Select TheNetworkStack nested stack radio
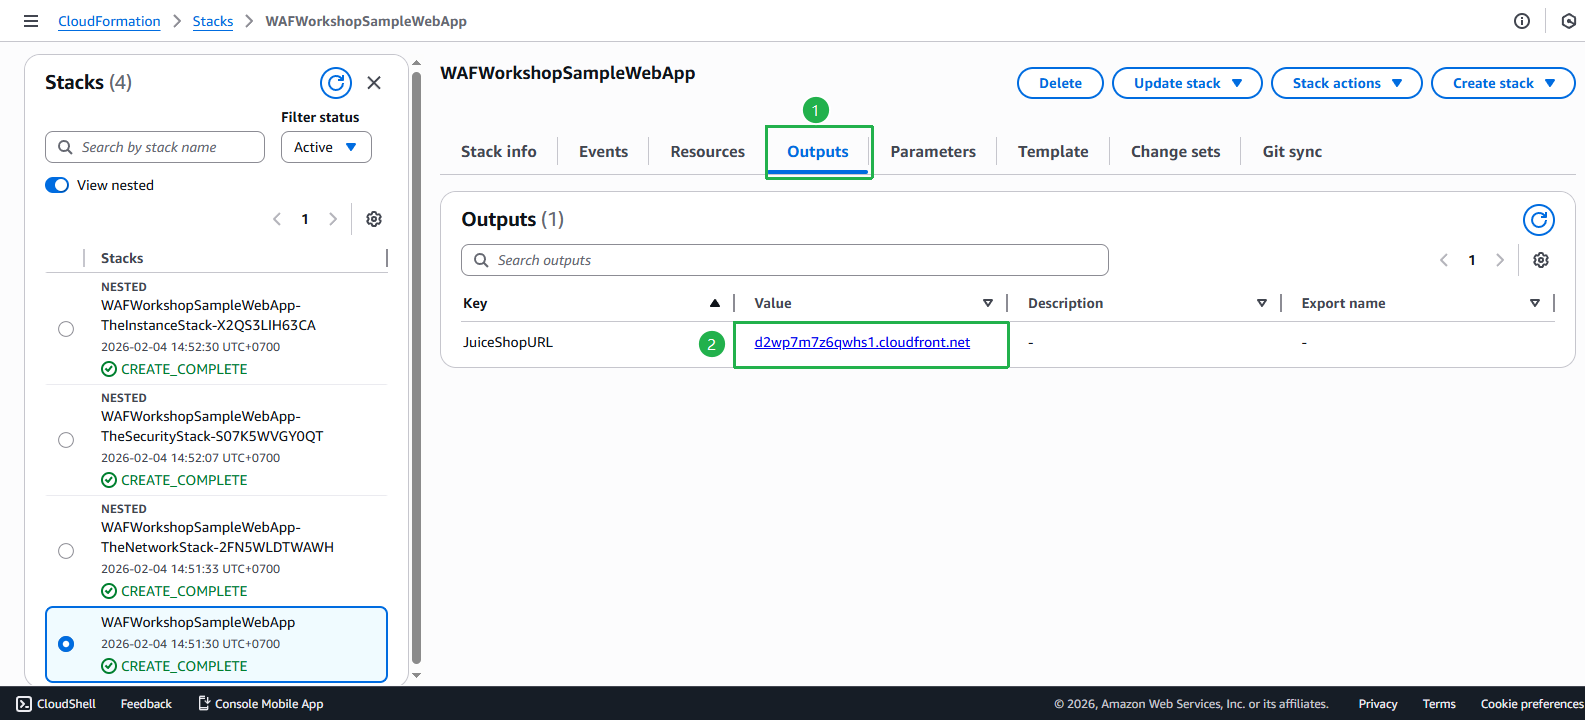Viewport: 1585px width, 720px height. click(66, 551)
